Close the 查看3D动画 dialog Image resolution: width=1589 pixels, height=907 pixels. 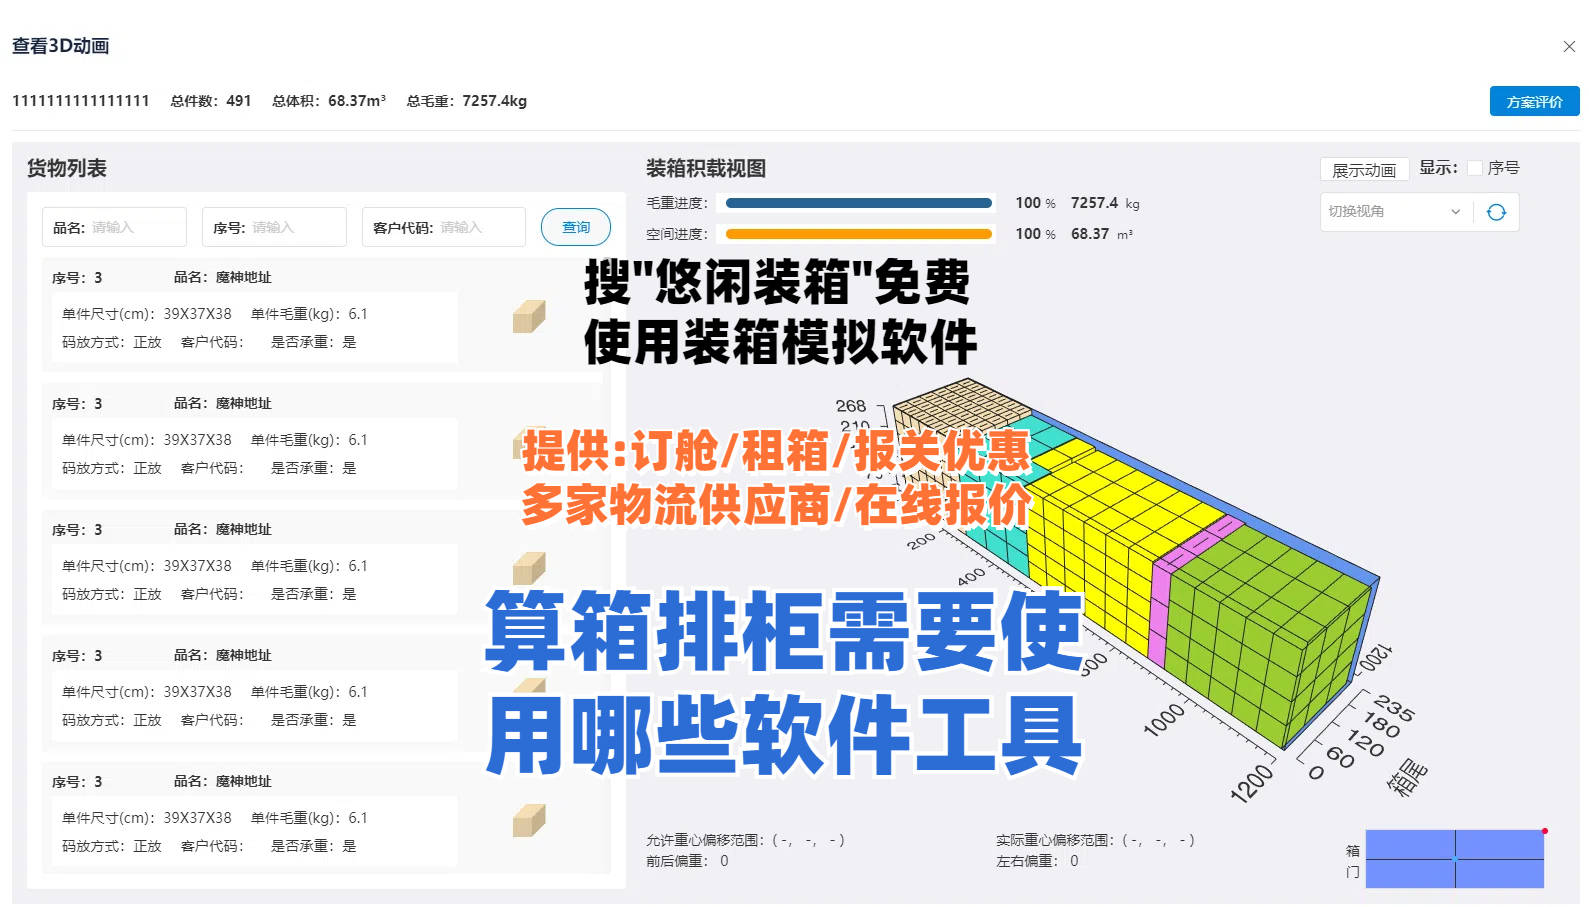[x=1569, y=46]
